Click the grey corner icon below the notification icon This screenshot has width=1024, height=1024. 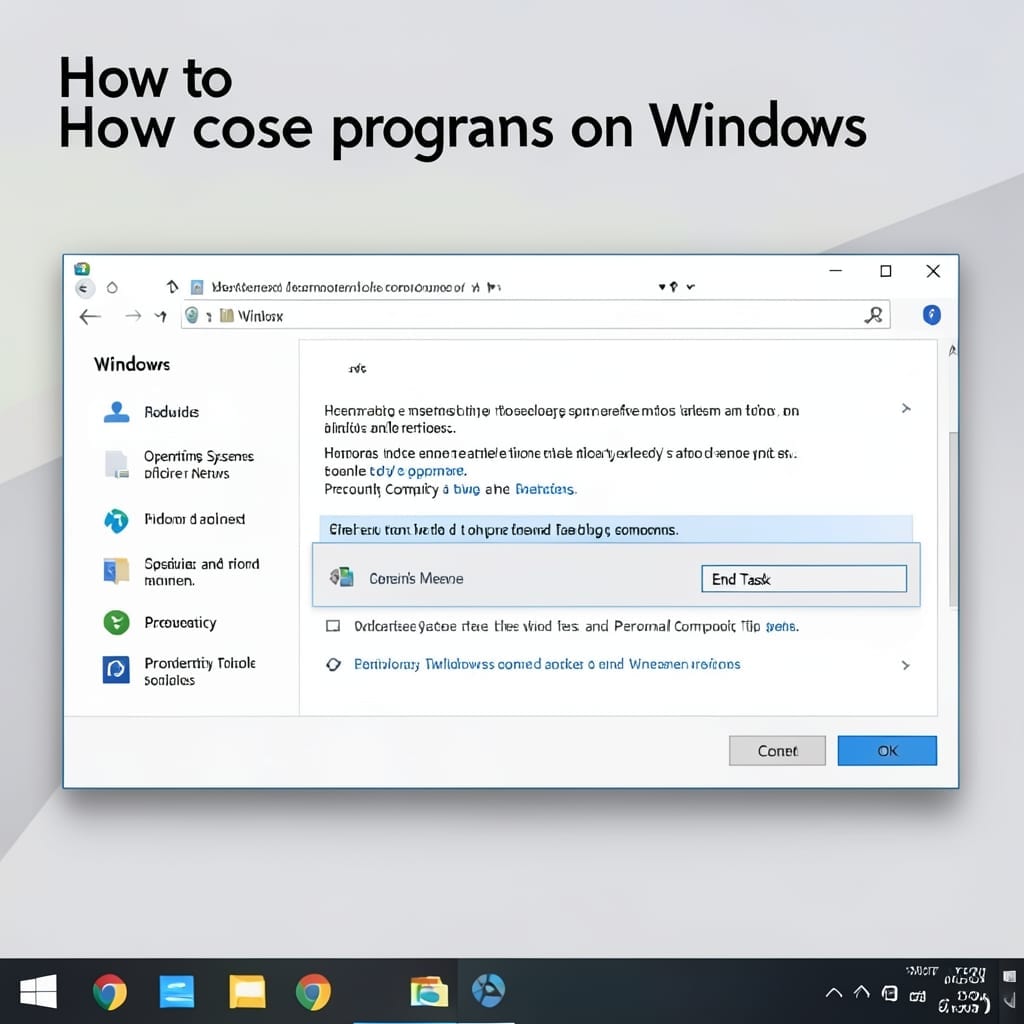(x=1010, y=1001)
